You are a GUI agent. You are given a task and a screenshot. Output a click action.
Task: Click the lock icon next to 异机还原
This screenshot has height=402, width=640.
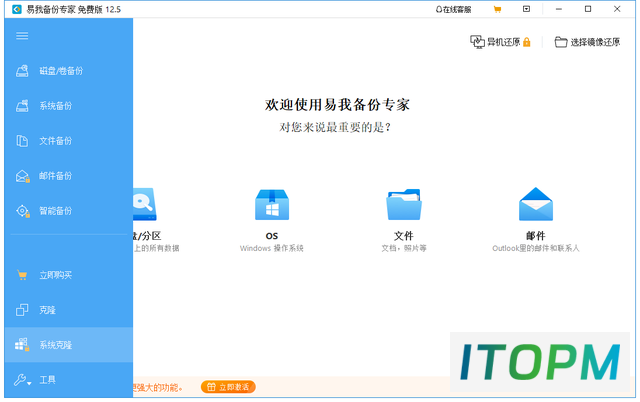point(527,42)
